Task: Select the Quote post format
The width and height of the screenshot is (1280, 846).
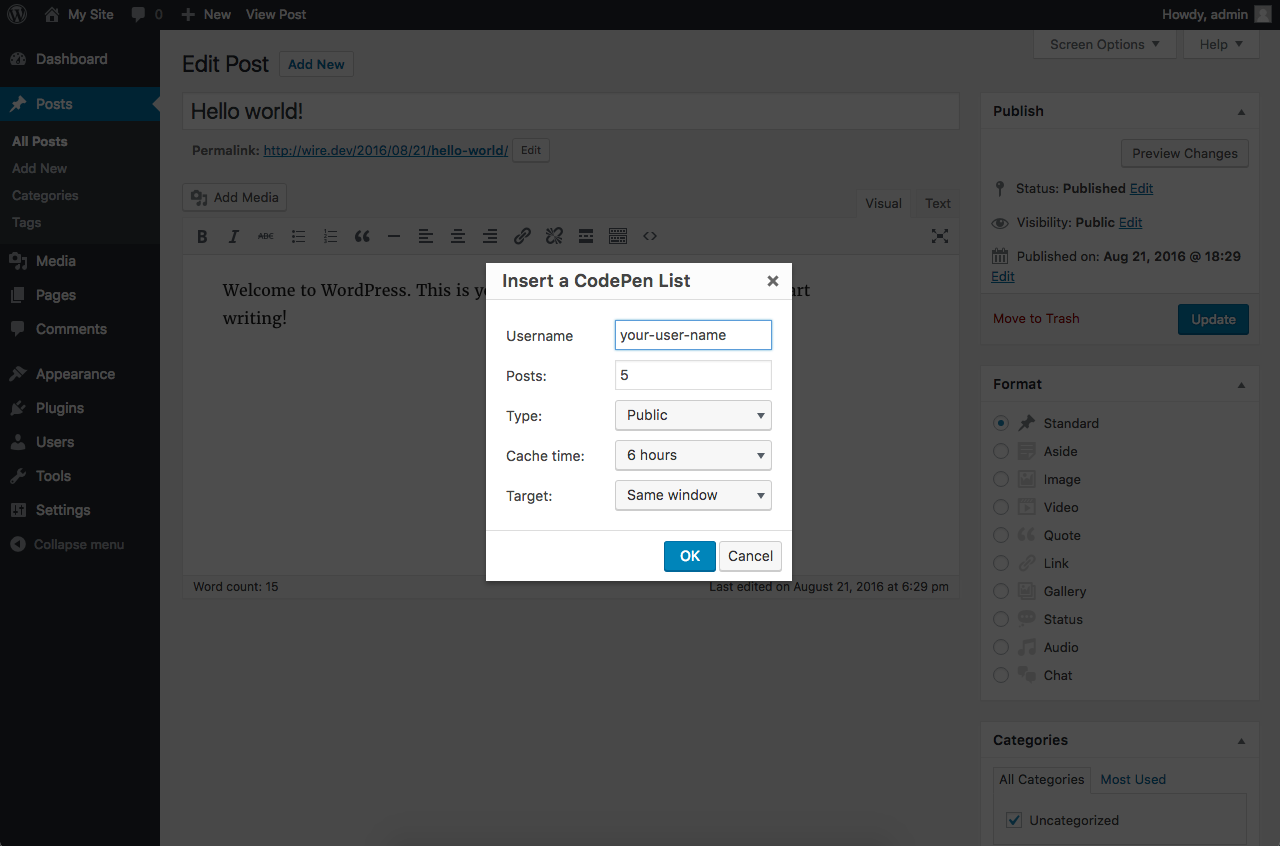Action: [x=1001, y=535]
